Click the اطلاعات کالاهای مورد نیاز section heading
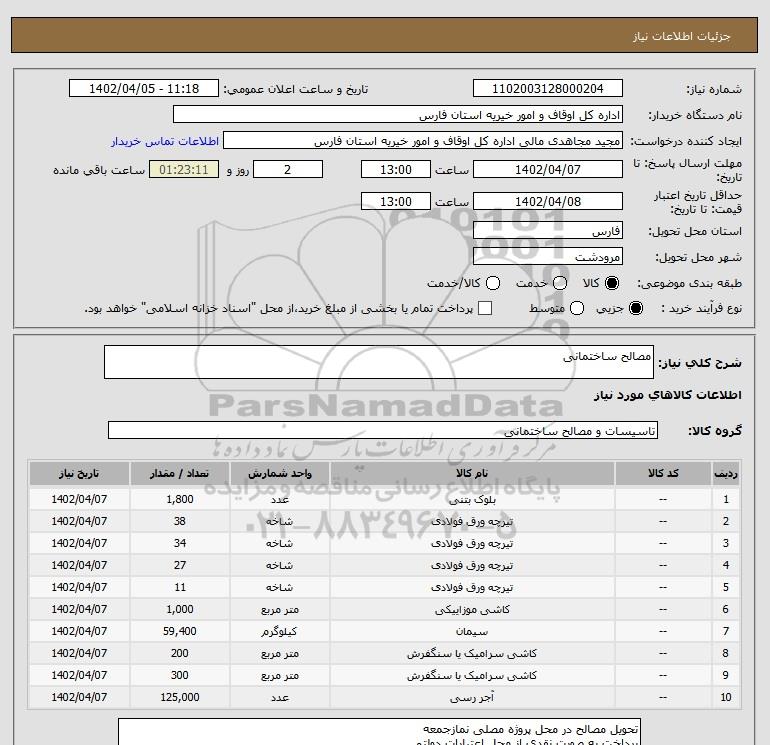The width and height of the screenshot is (770, 745). (668, 395)
